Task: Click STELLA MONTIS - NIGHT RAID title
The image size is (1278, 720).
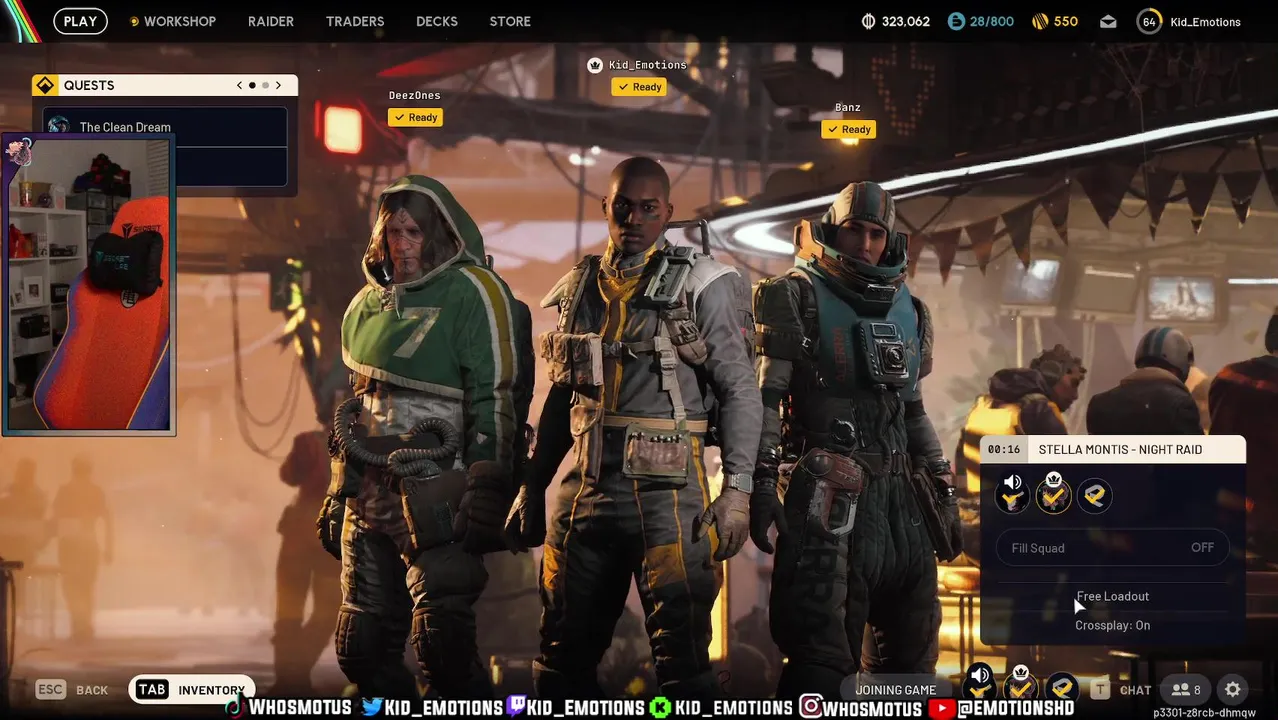Action: (1120, 449)
